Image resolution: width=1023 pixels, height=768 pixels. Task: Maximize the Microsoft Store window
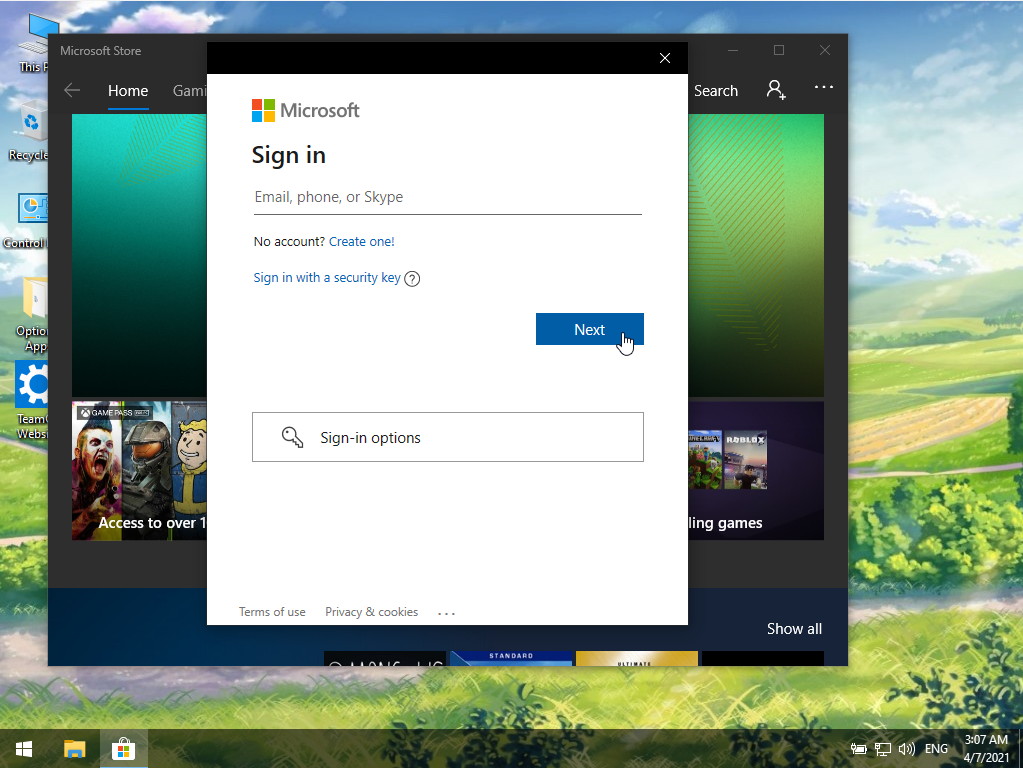pyautogui.click(x=779, y=50)
